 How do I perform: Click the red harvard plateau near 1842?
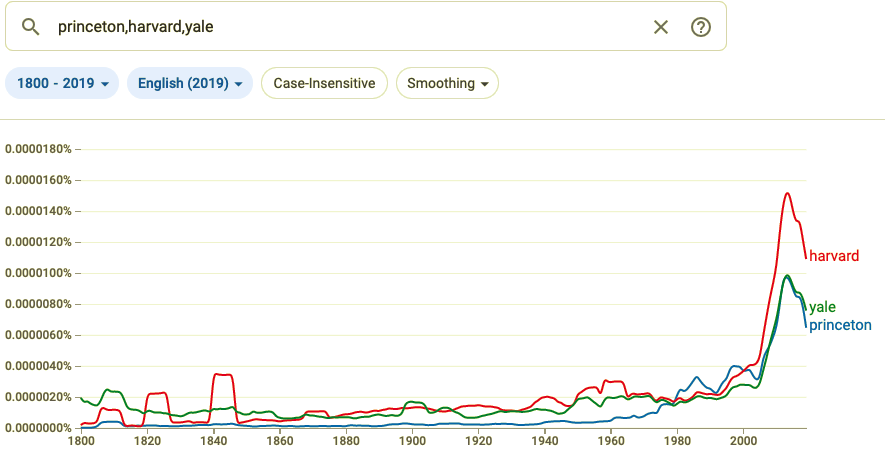222,375
